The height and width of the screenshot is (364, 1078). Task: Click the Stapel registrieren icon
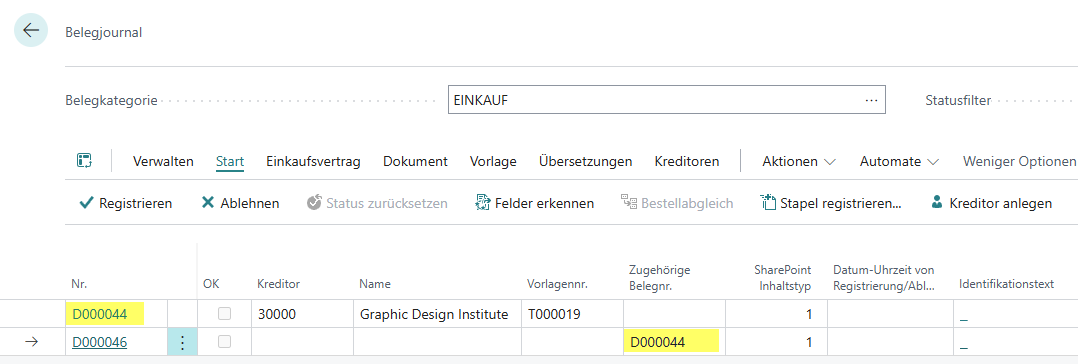click(768, 203)
